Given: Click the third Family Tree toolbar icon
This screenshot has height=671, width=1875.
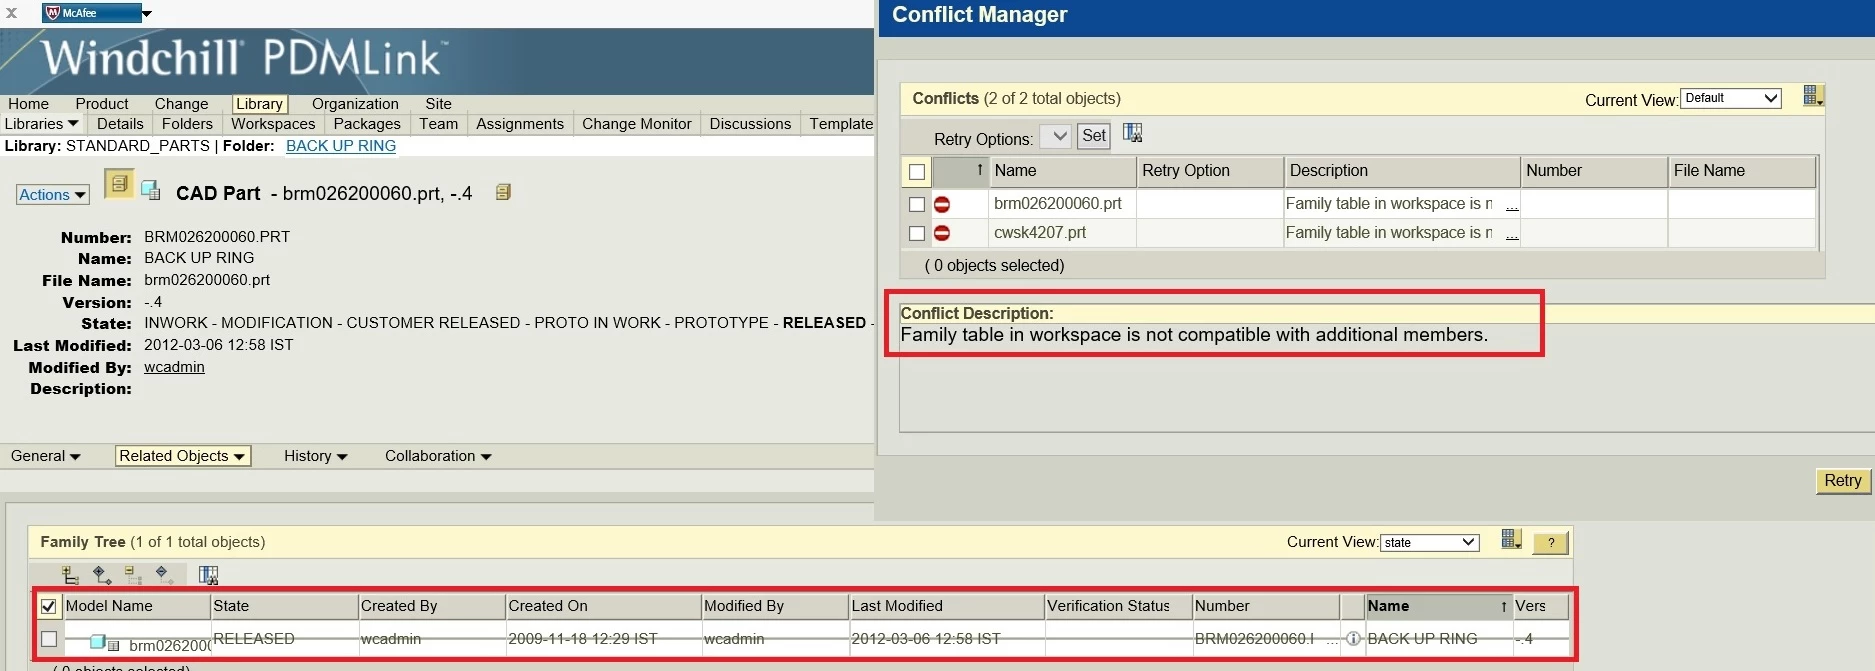Looking at the screenshot, I should click(133, 575).
